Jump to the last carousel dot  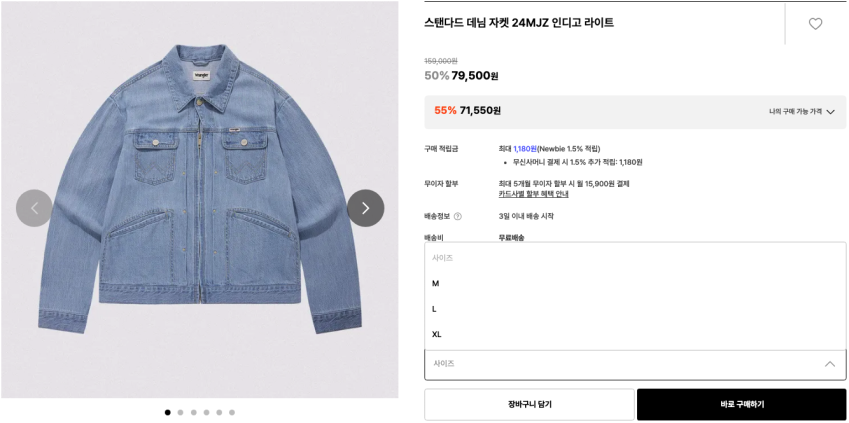pyautogui.click(x=232, y=412)
